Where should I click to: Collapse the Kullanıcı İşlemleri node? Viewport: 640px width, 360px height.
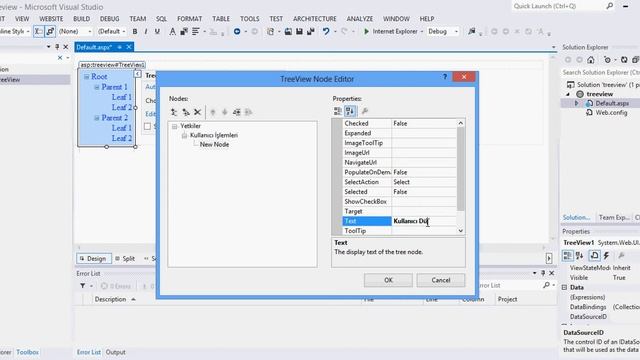184,136
